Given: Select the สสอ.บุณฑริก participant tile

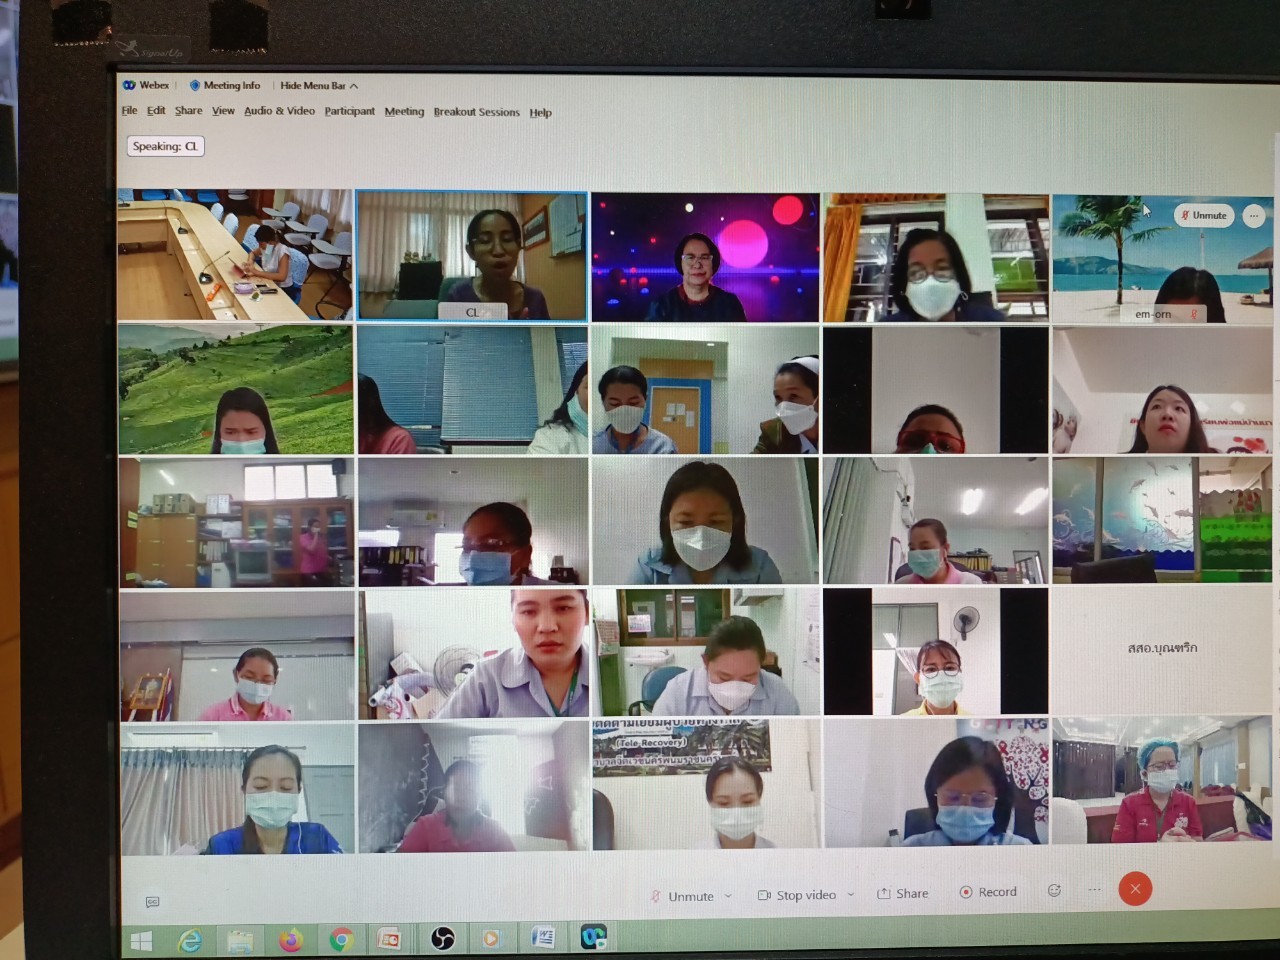Looking at the screenshot, I should pos(1161,649).
